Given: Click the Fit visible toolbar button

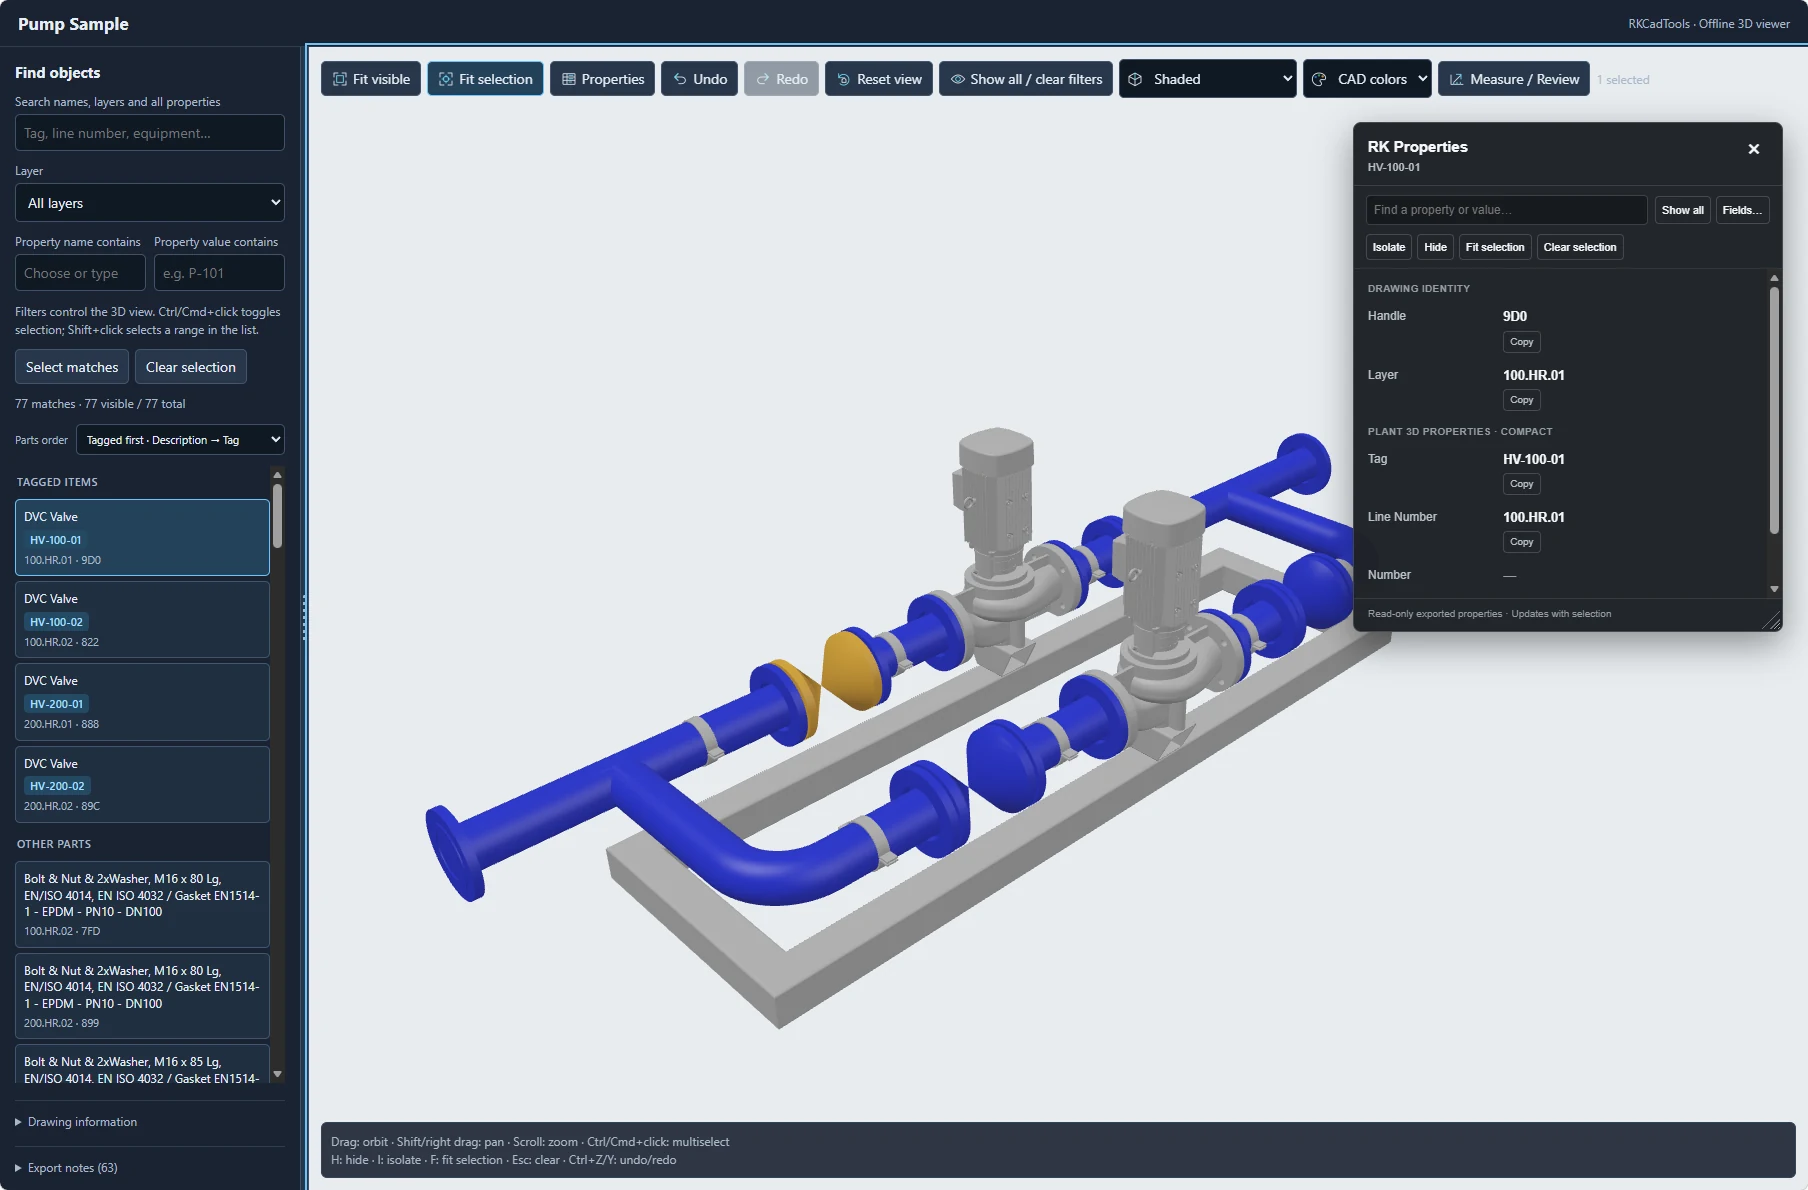Looking at the screenshot, I should pyautogui.click(x=371, y=79).
